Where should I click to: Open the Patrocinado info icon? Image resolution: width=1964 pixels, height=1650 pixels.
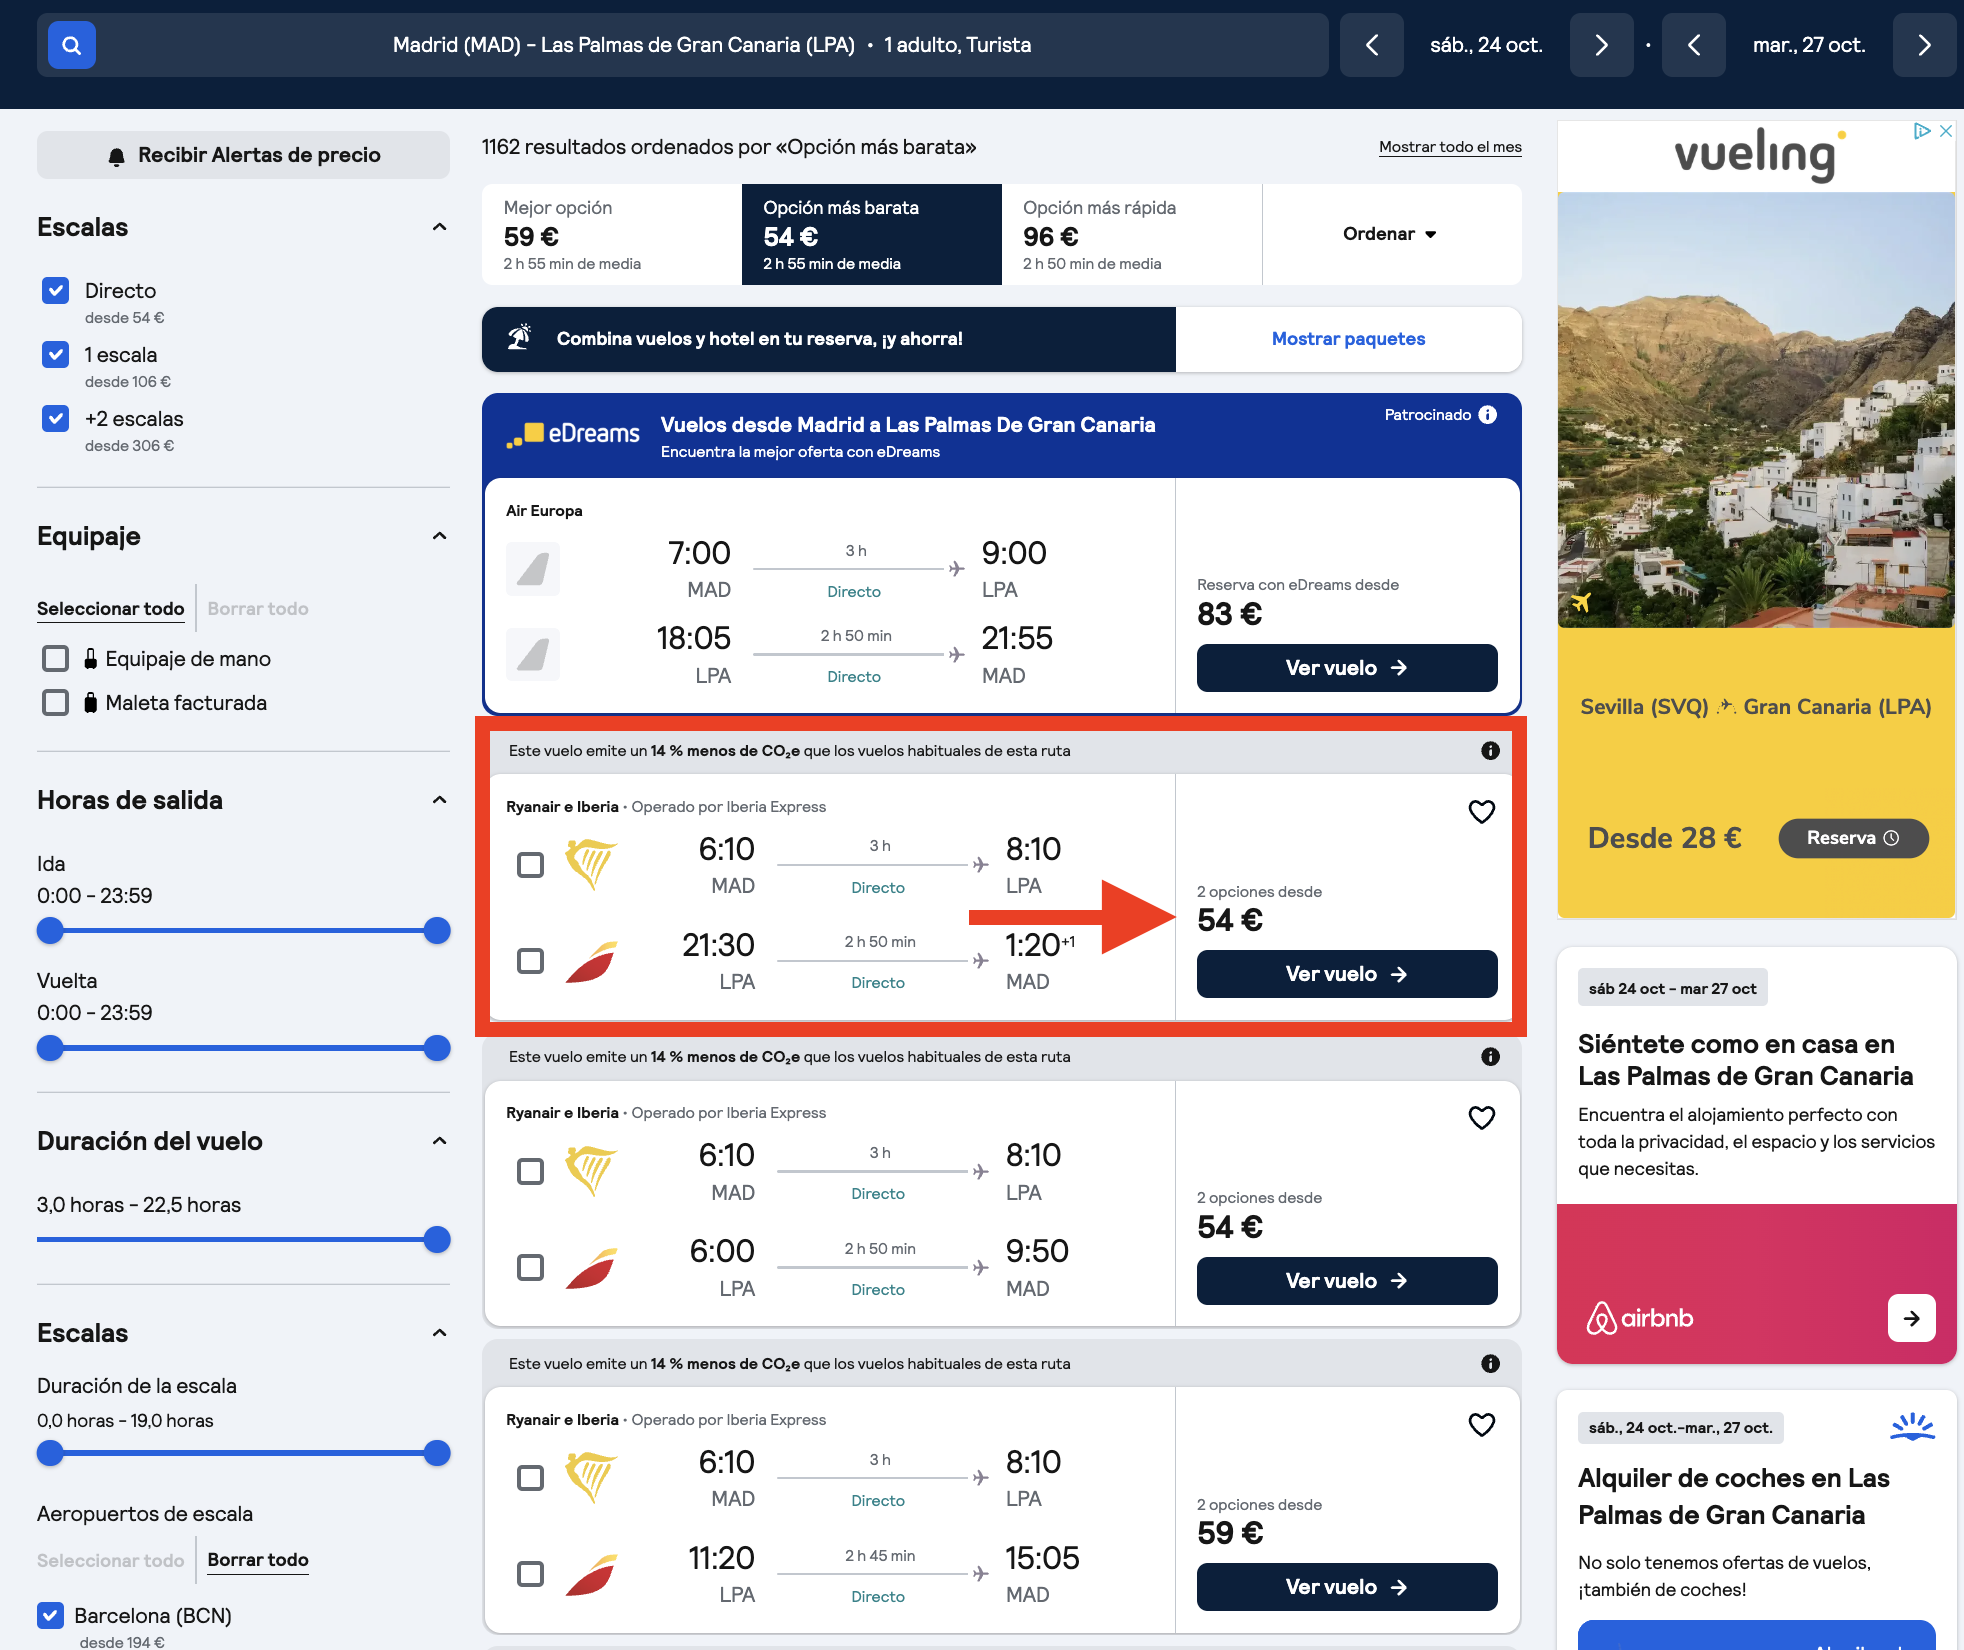(1488, 415)
